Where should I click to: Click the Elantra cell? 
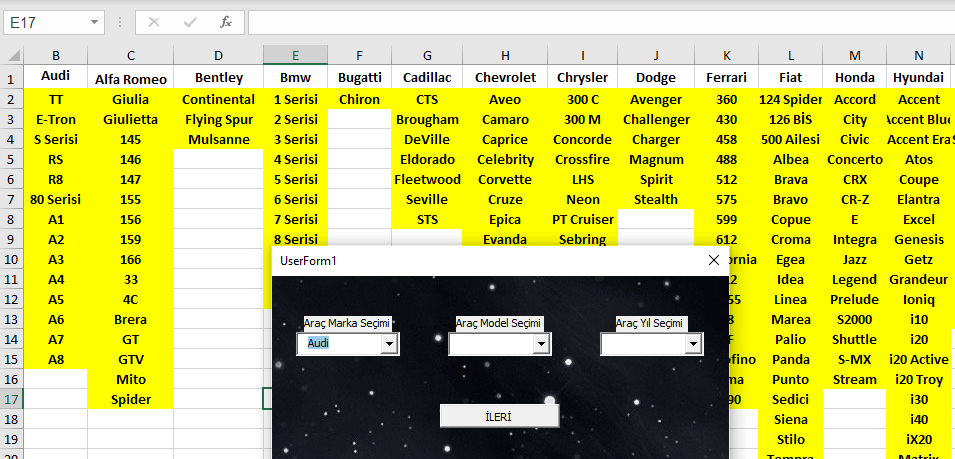coord(918,199)
